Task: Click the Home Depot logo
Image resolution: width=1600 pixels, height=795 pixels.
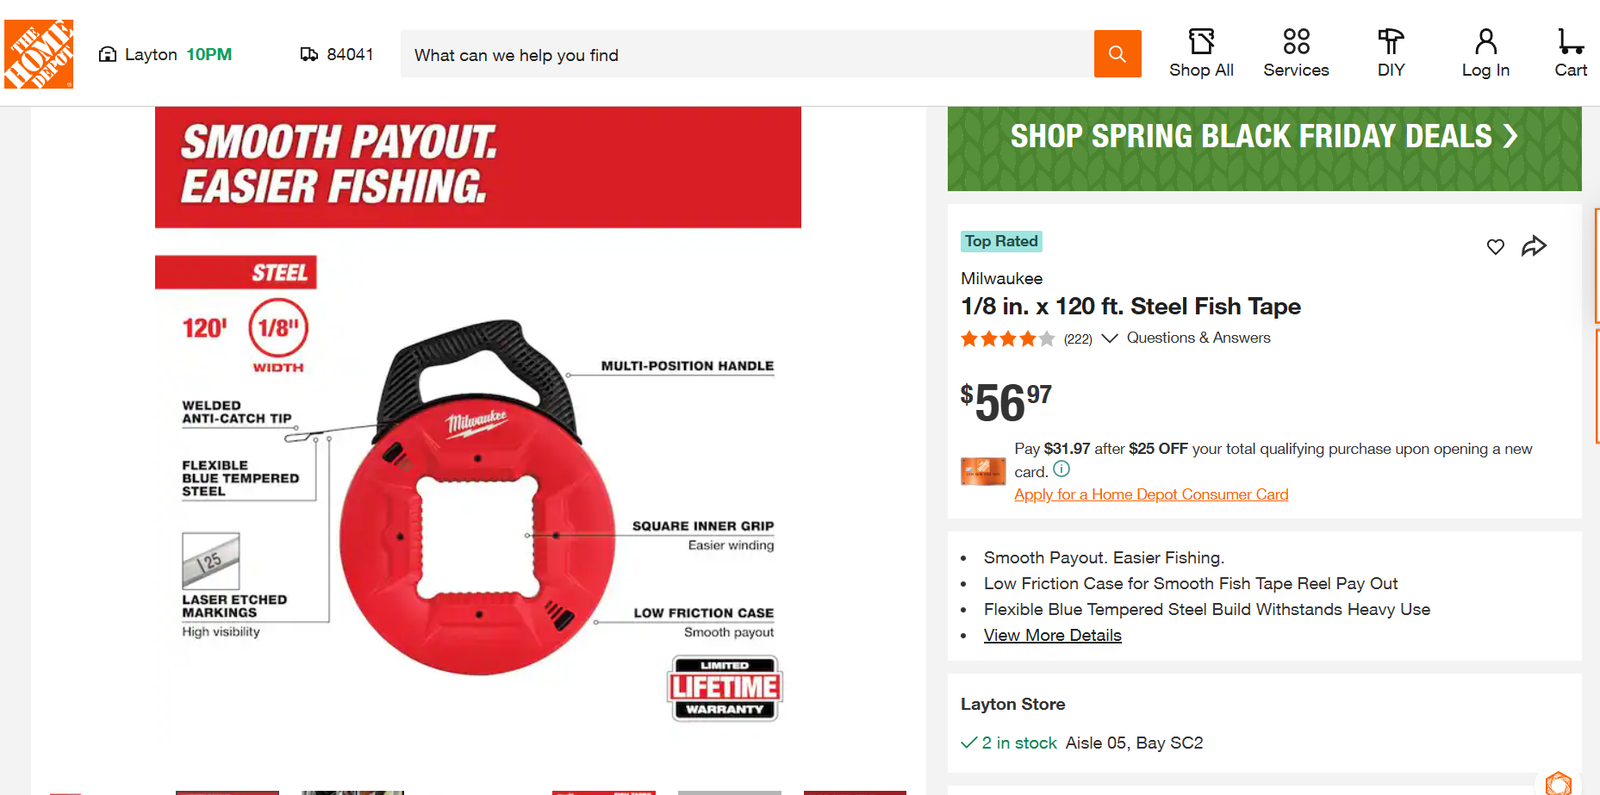Action: [x=39, y=54]
